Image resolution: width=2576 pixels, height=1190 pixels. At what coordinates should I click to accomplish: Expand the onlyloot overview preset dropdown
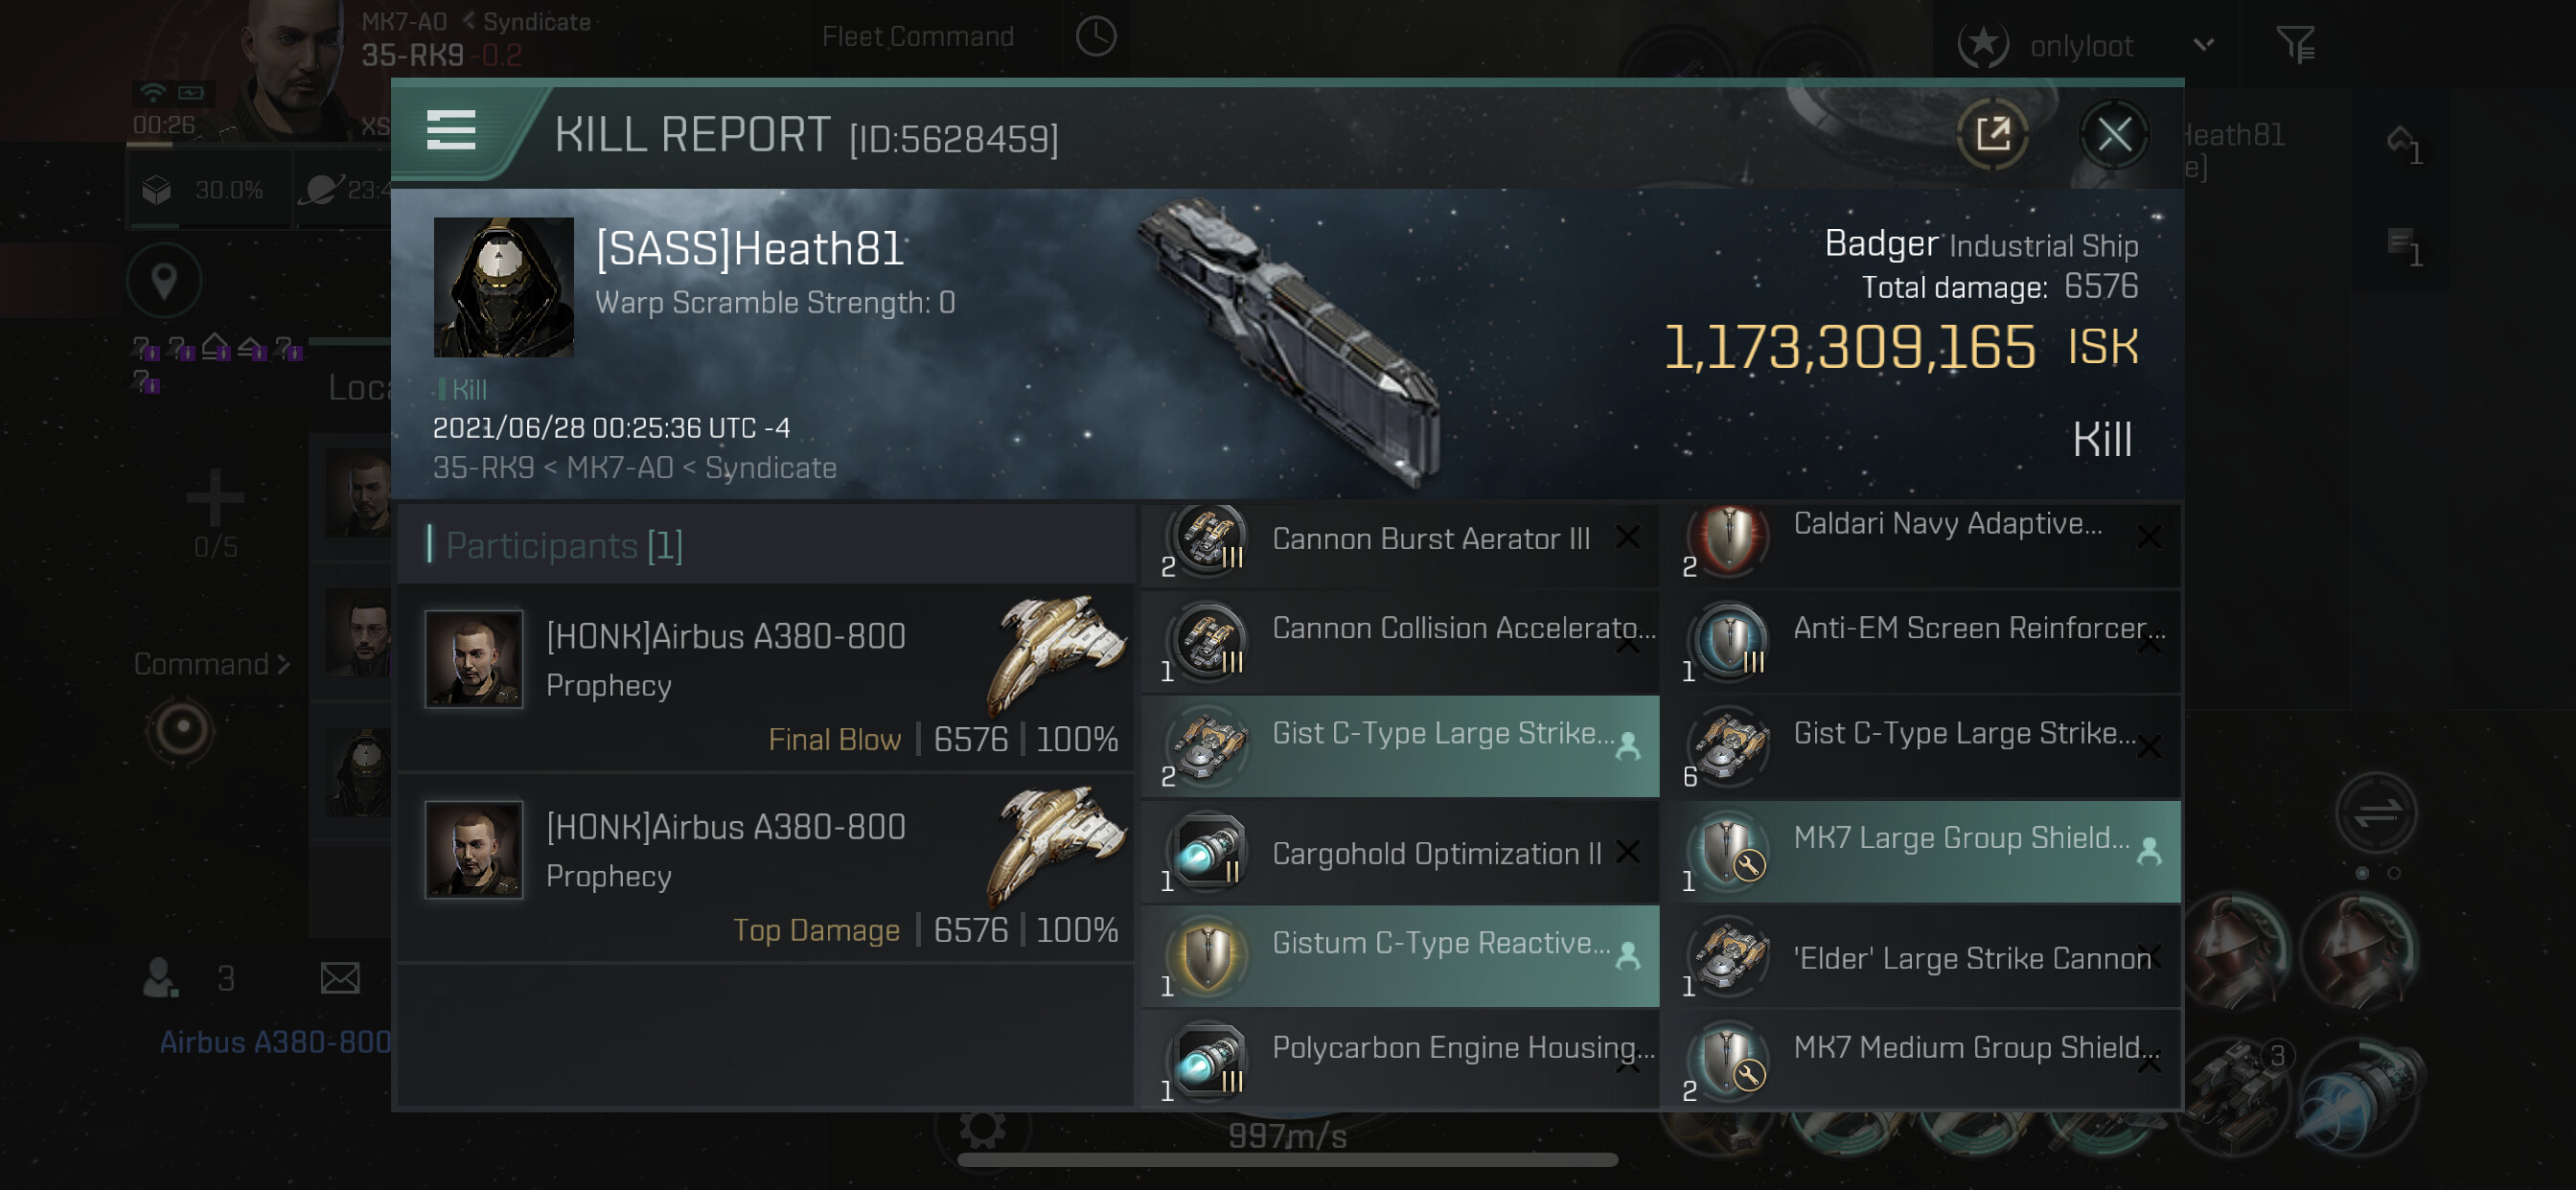point(2203,45)
